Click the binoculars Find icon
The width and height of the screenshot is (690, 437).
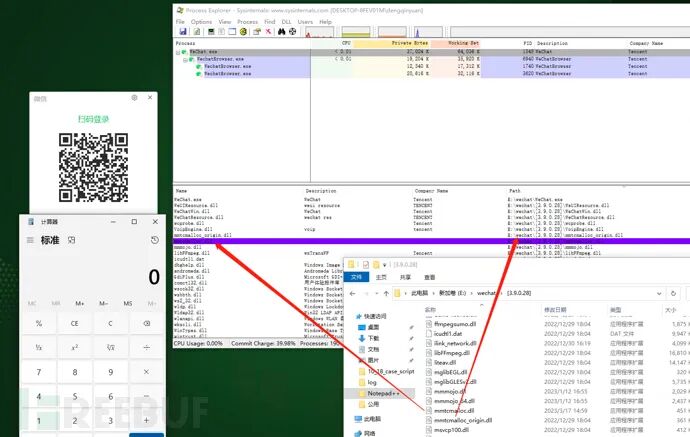click(x=282, y=32)
